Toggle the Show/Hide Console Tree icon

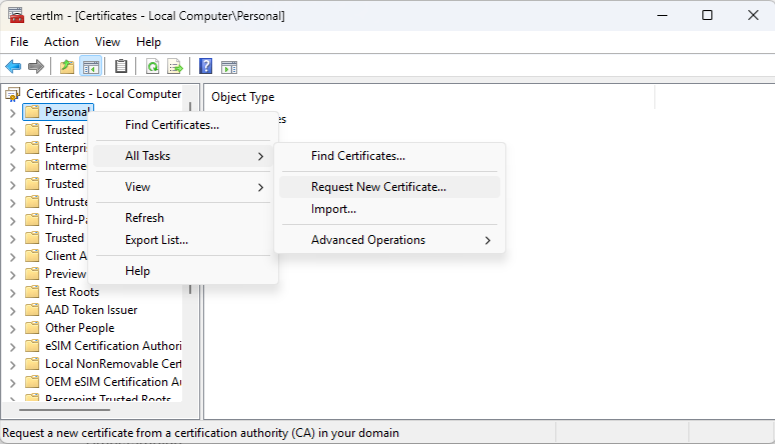pyautogui.click(x=90, y=67)
